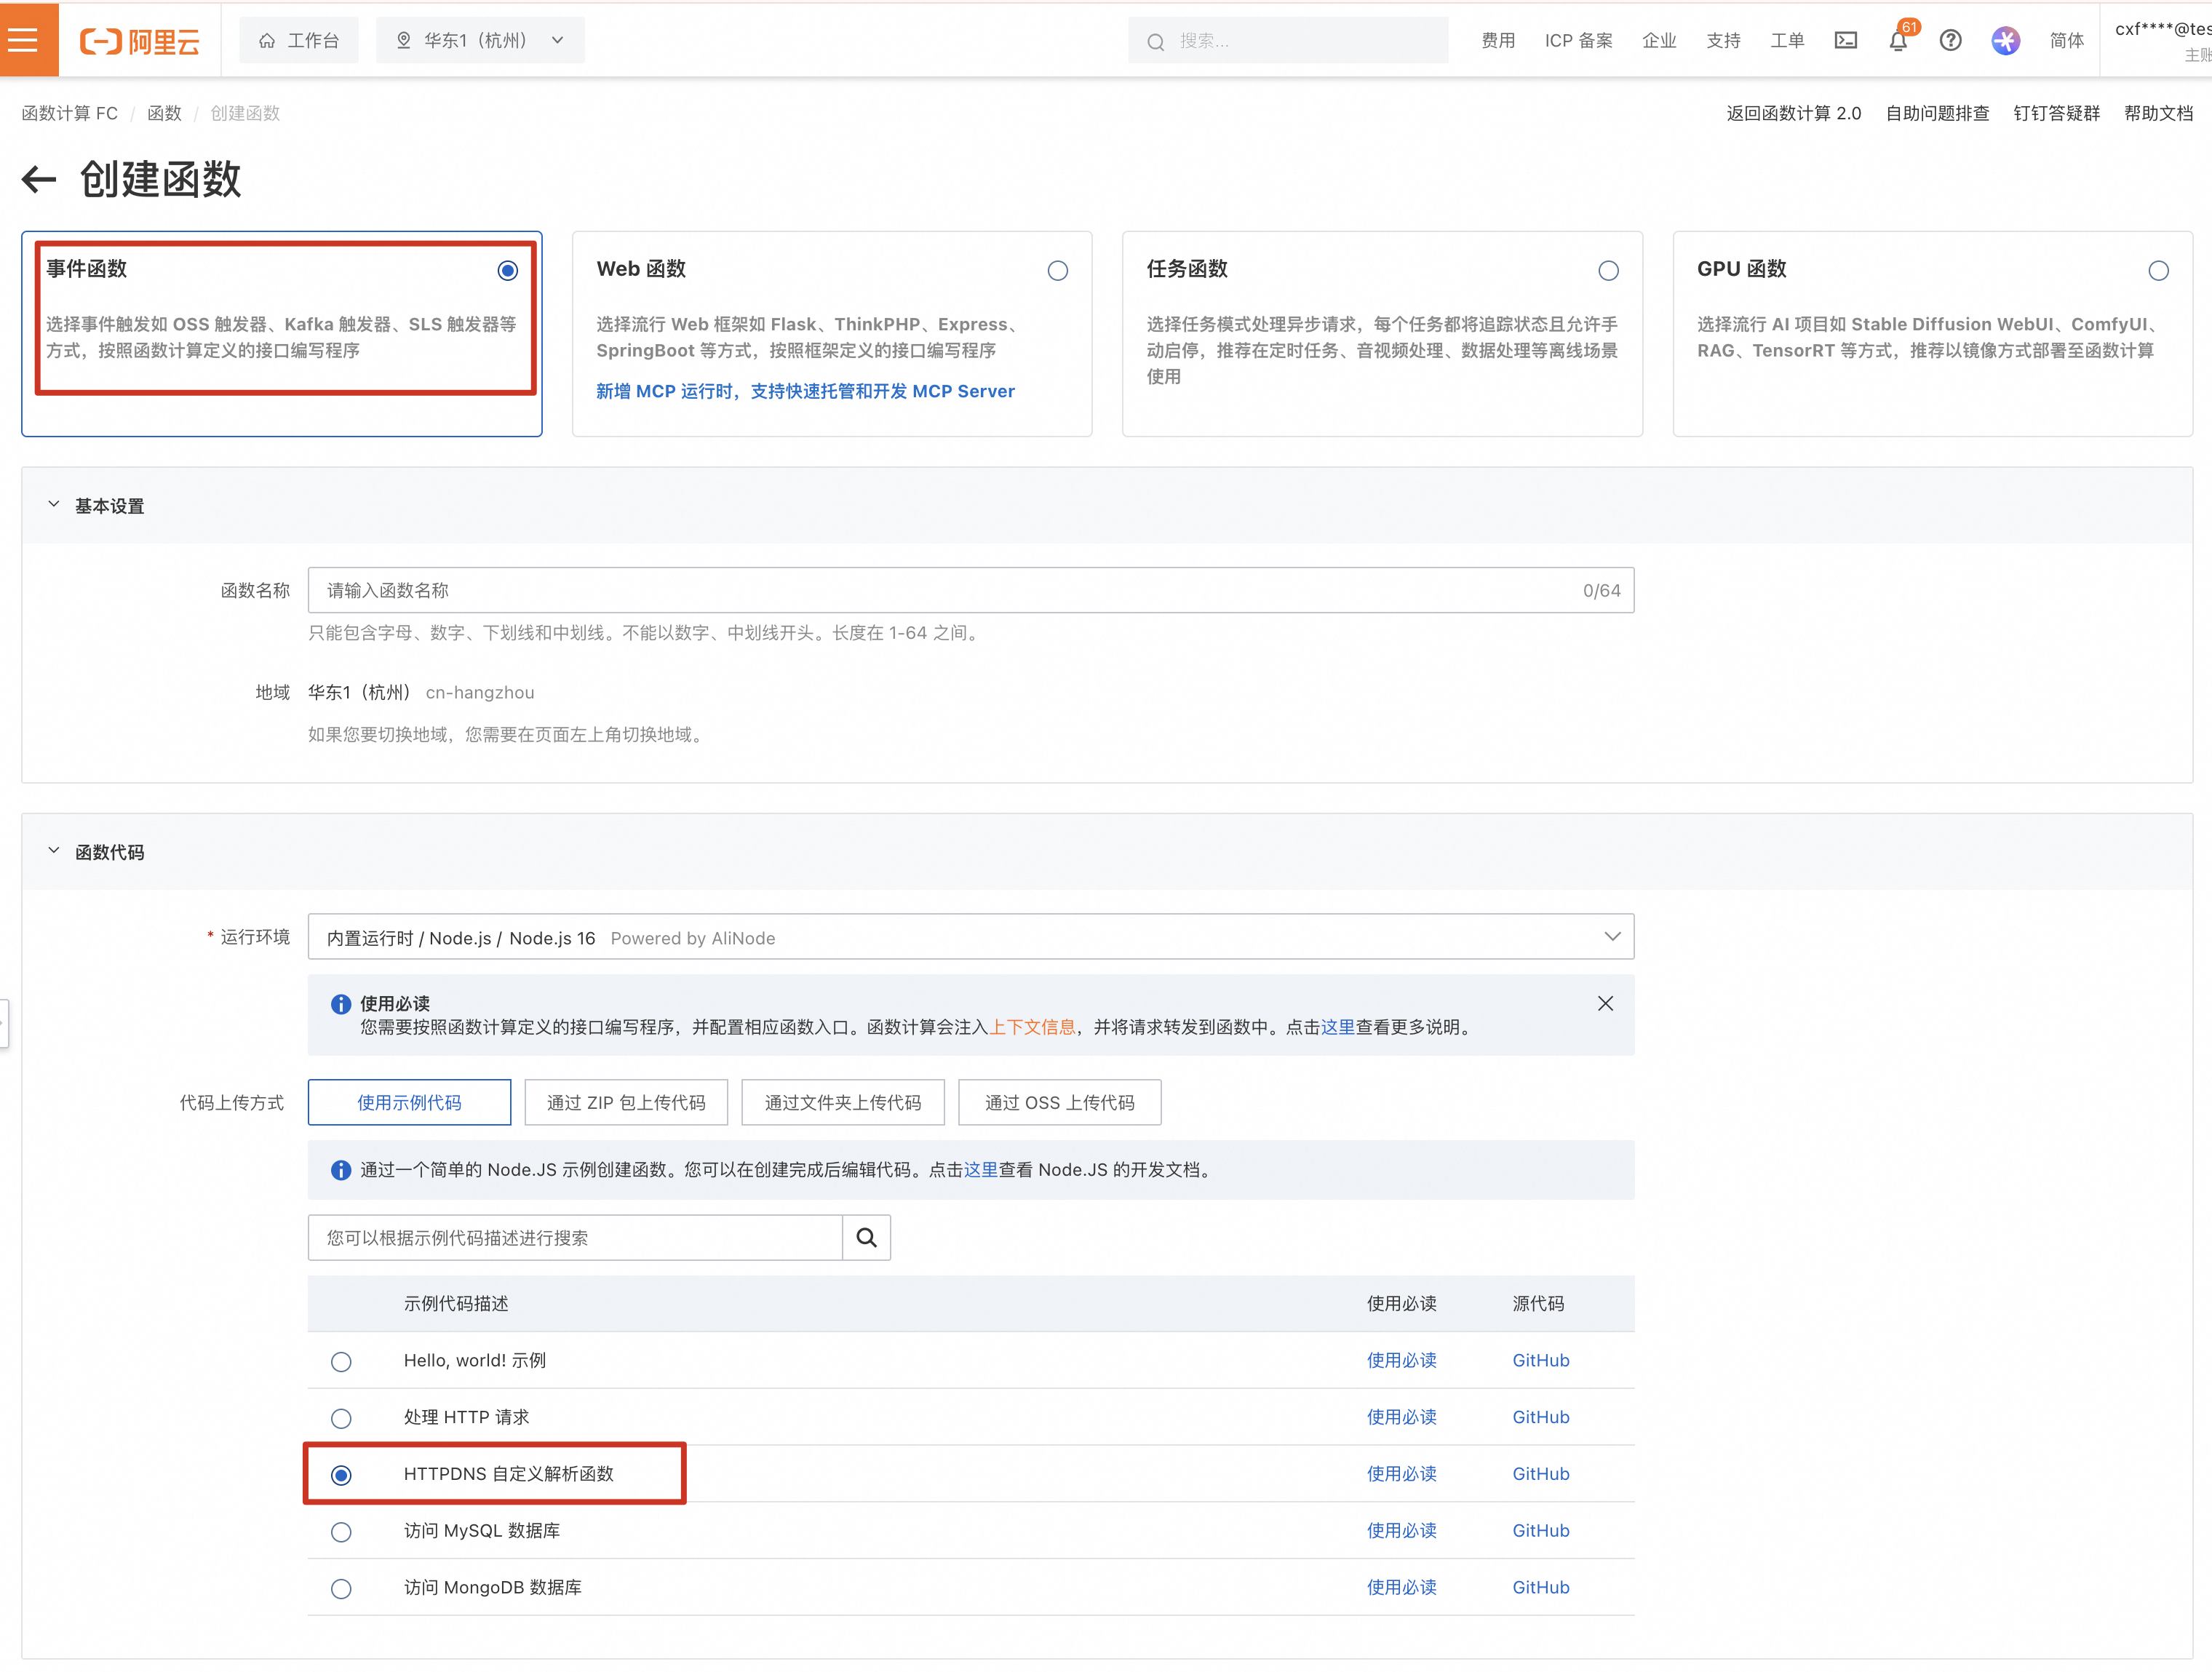Click the back arrow beside 创建函数
This screenshot has height=1672, width=2212.
(x=39, y=180)
